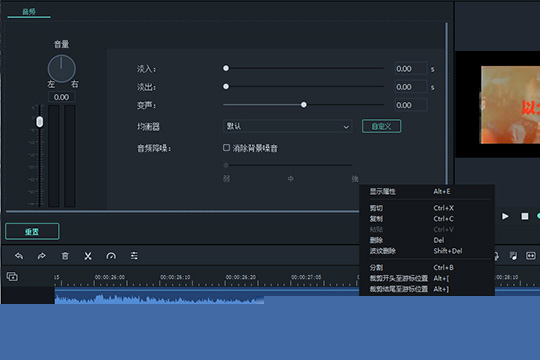
Task: Select 删除 Del in the context menu
Action: [x=427, y=240]
